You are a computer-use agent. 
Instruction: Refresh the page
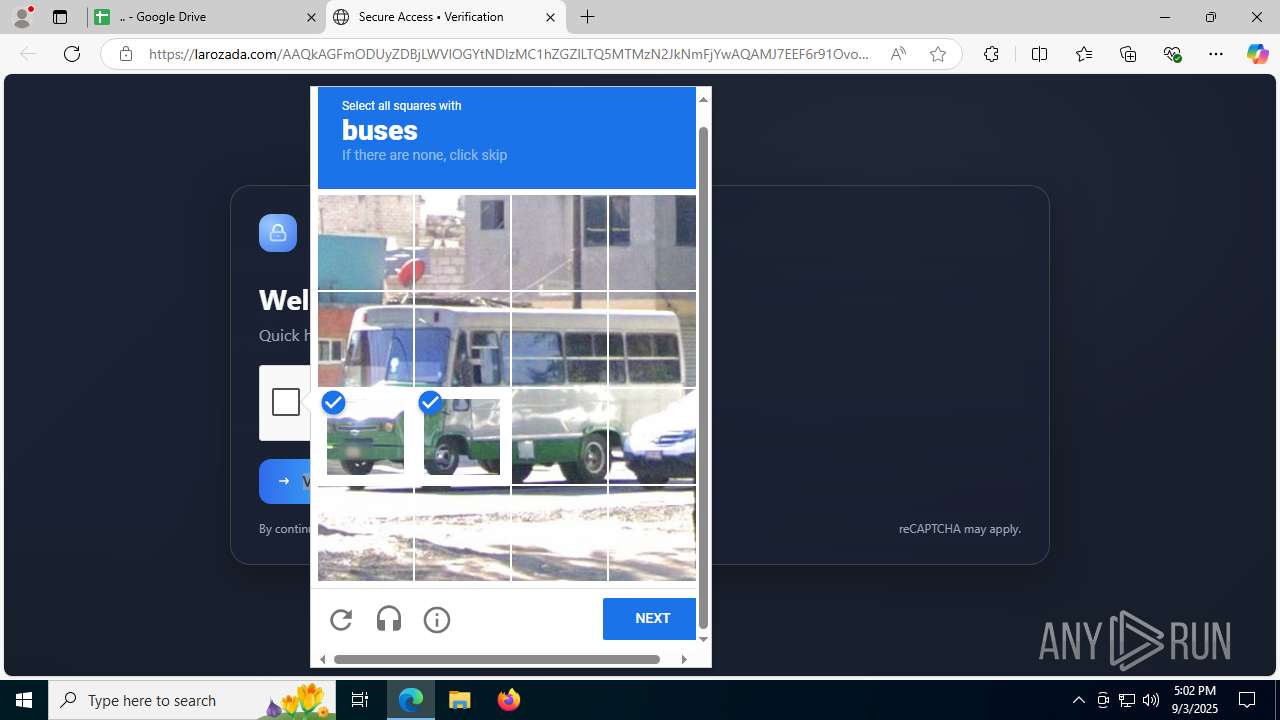tap(72, 54)
